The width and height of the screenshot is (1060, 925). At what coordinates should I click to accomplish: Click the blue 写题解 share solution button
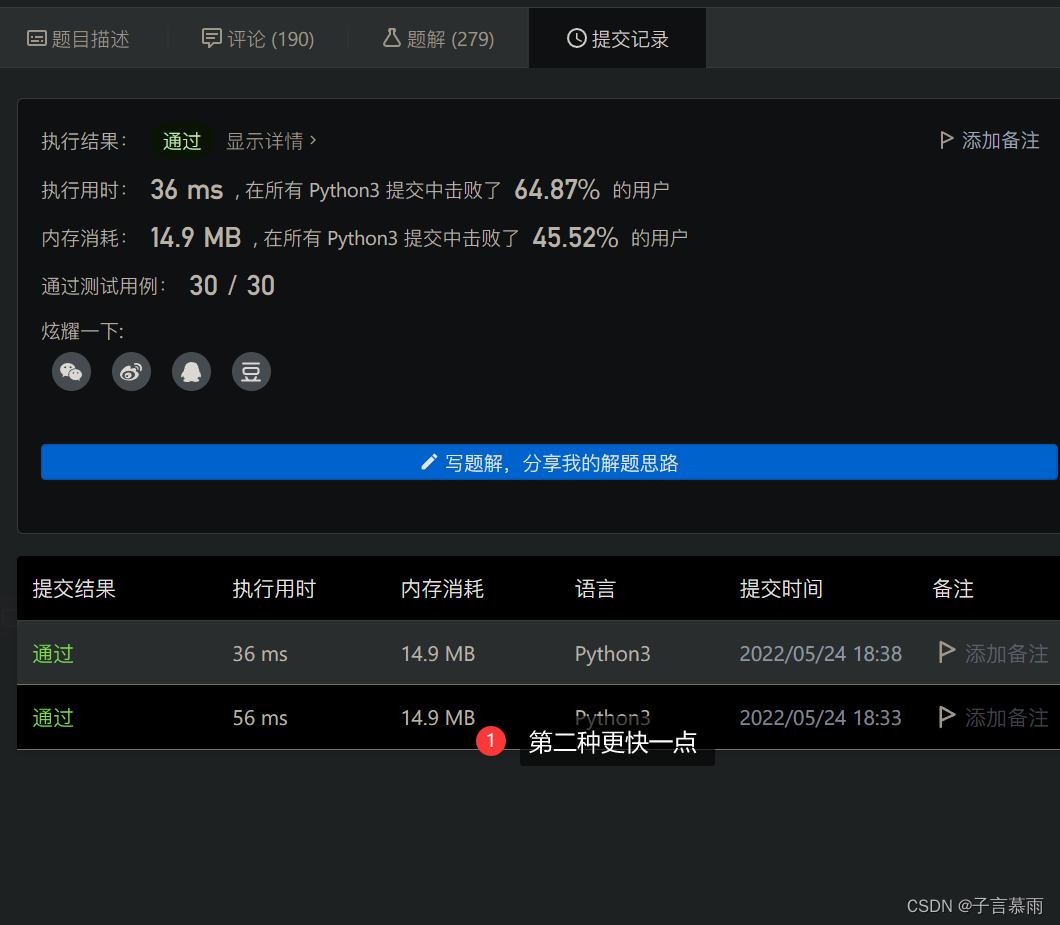tap(549, 462)
